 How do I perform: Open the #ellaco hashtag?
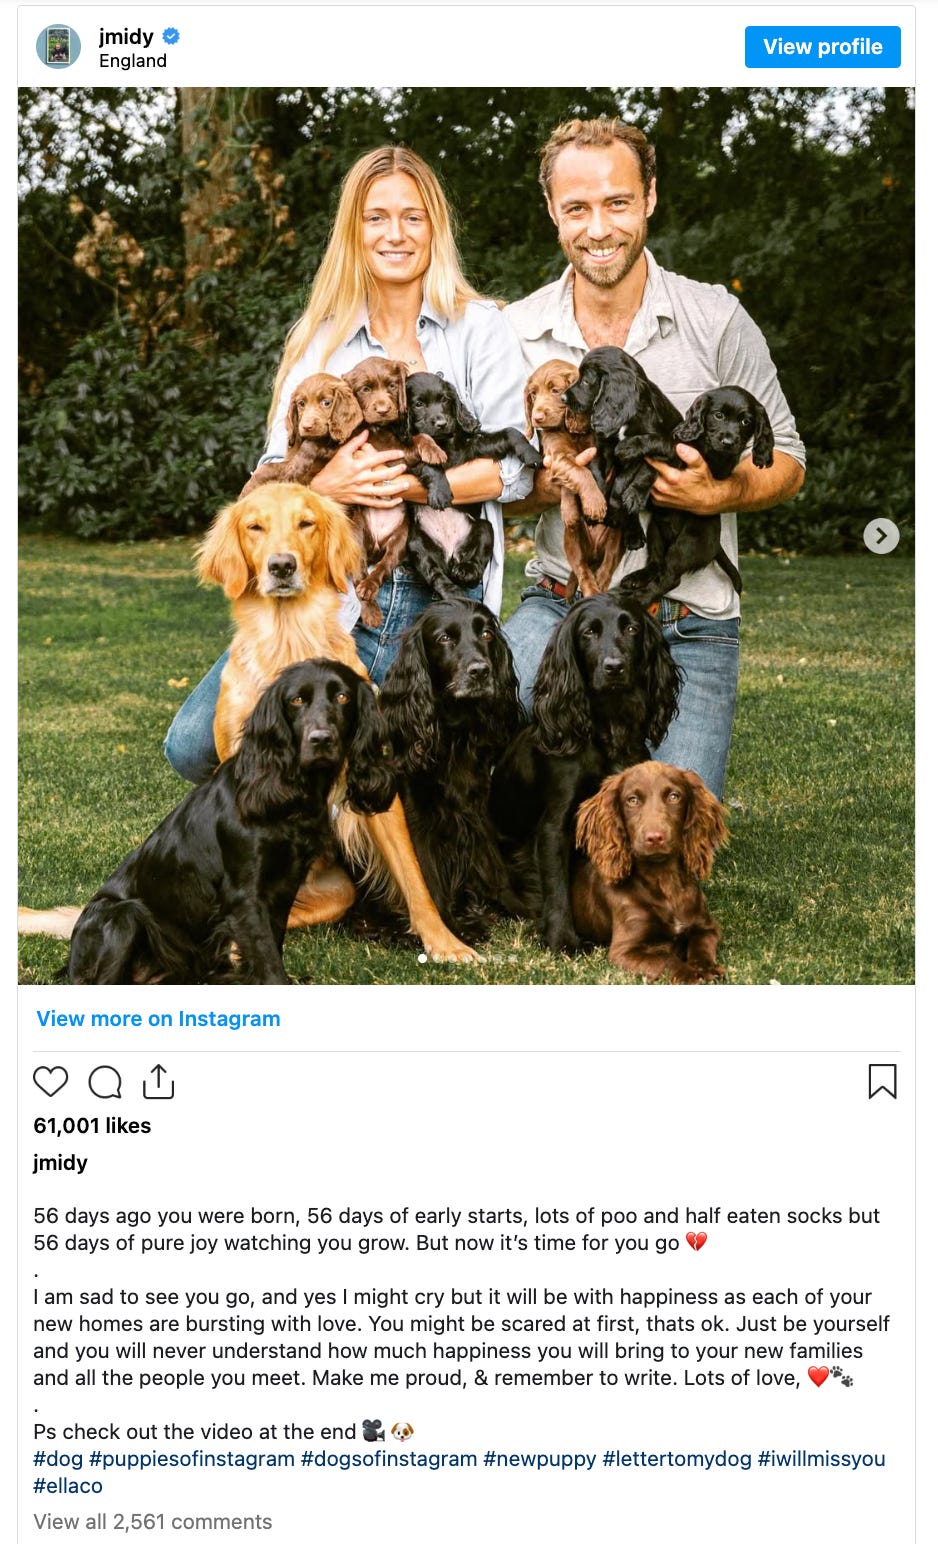68,1485
